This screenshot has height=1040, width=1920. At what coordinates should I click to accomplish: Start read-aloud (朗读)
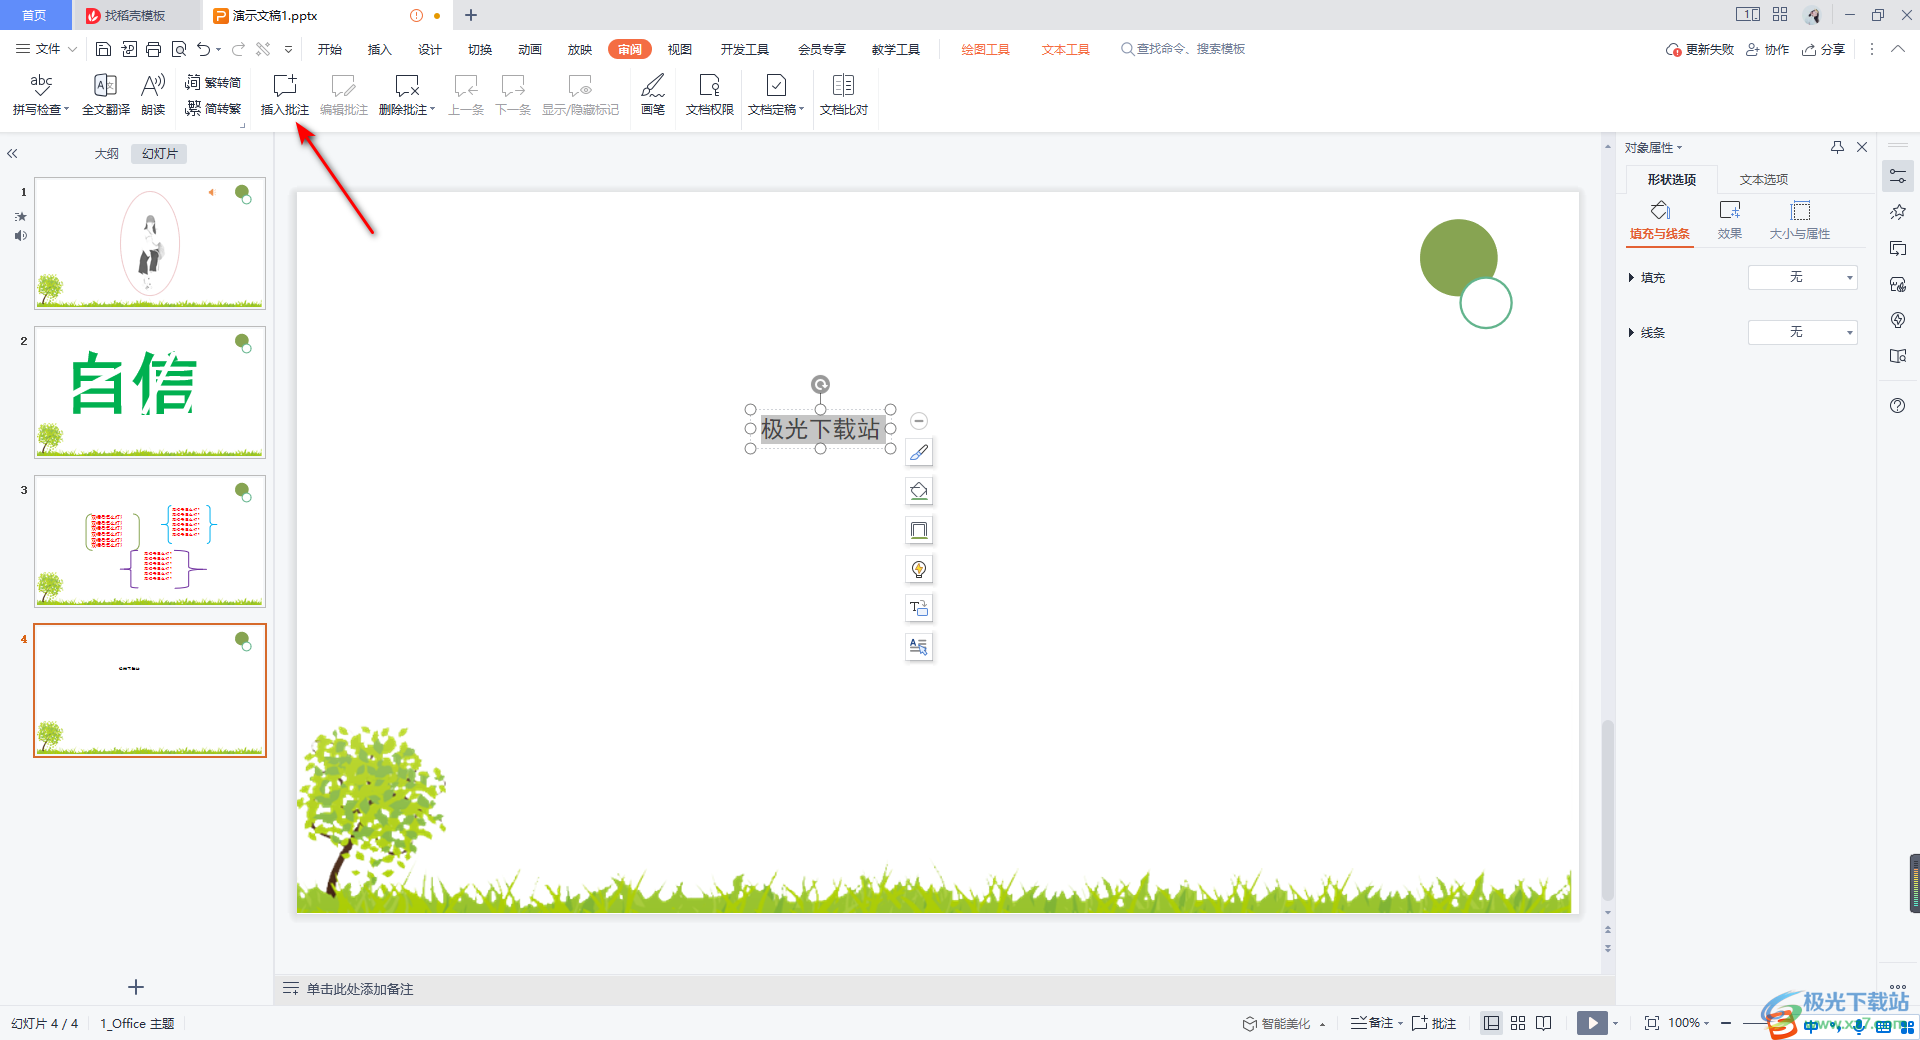pos(153,95)
